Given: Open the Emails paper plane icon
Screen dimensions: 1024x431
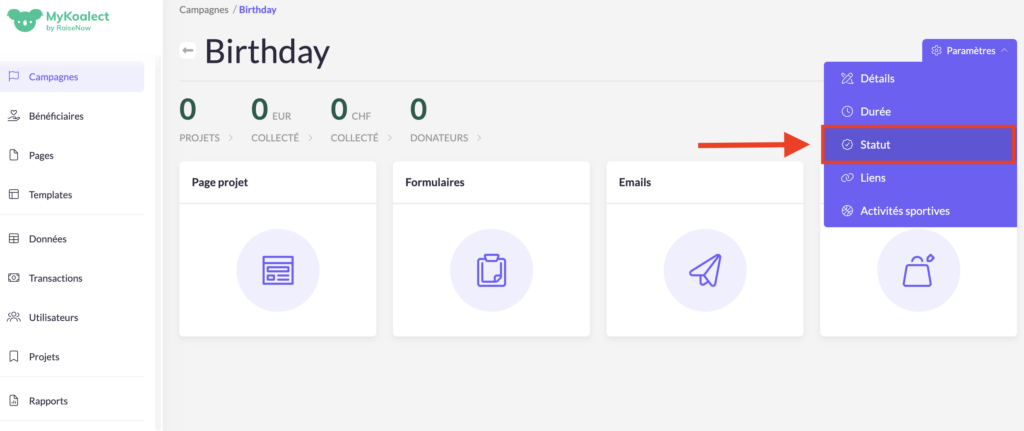Looking at the screenshot, I should click(x=704, y=270).
